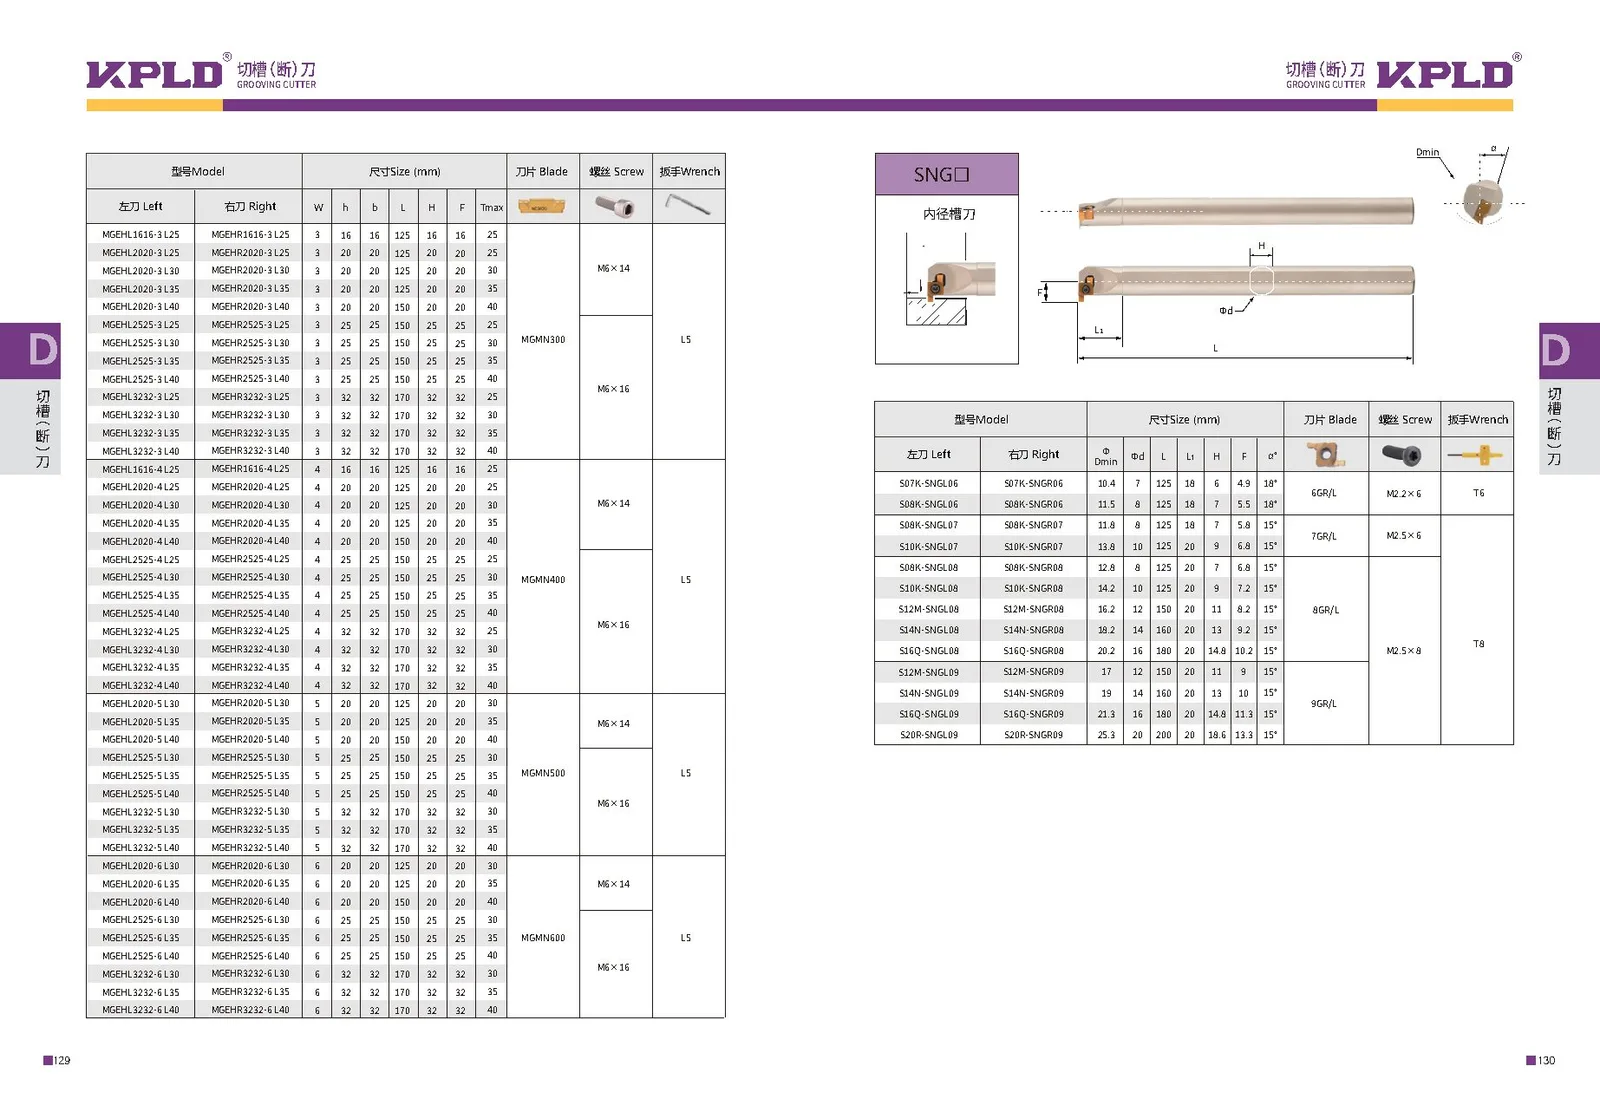1600x1094 pixels.
Task: Click model S12M-SNGL08
Action: [x=928, y=609]
